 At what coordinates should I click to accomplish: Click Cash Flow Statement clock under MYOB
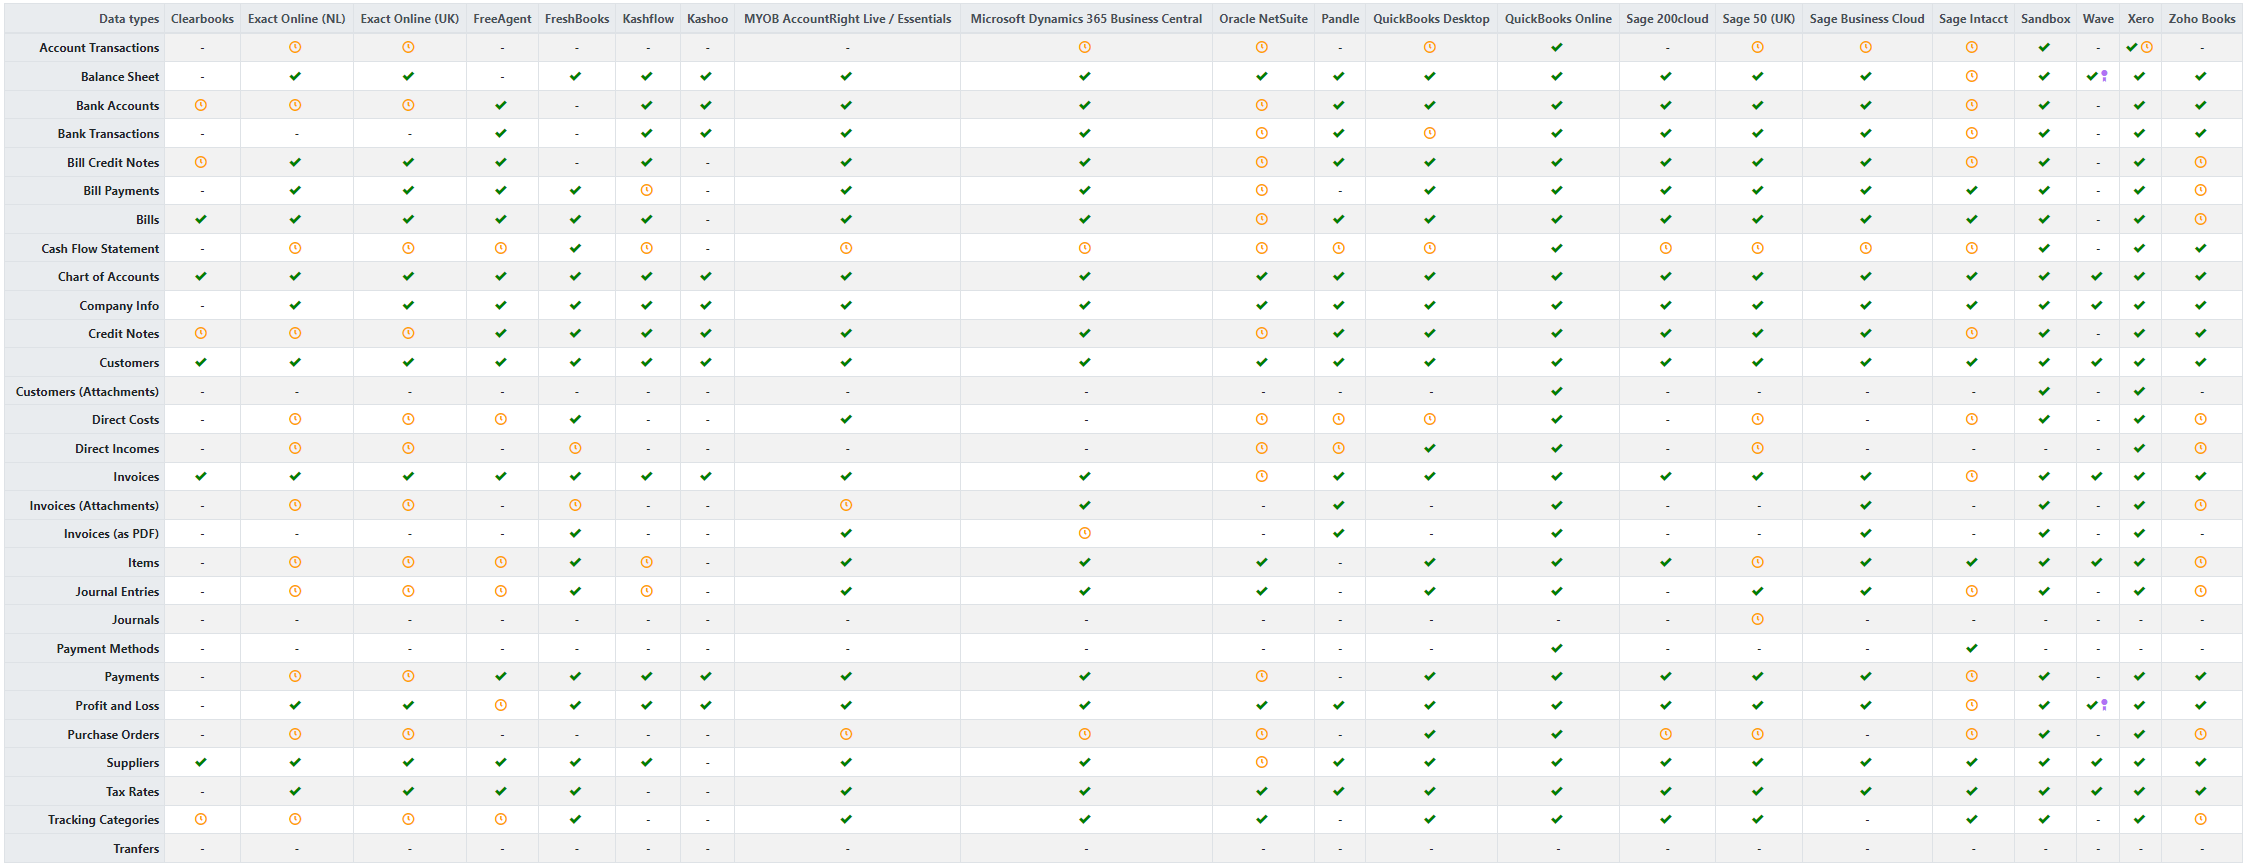tap(846, 248)
